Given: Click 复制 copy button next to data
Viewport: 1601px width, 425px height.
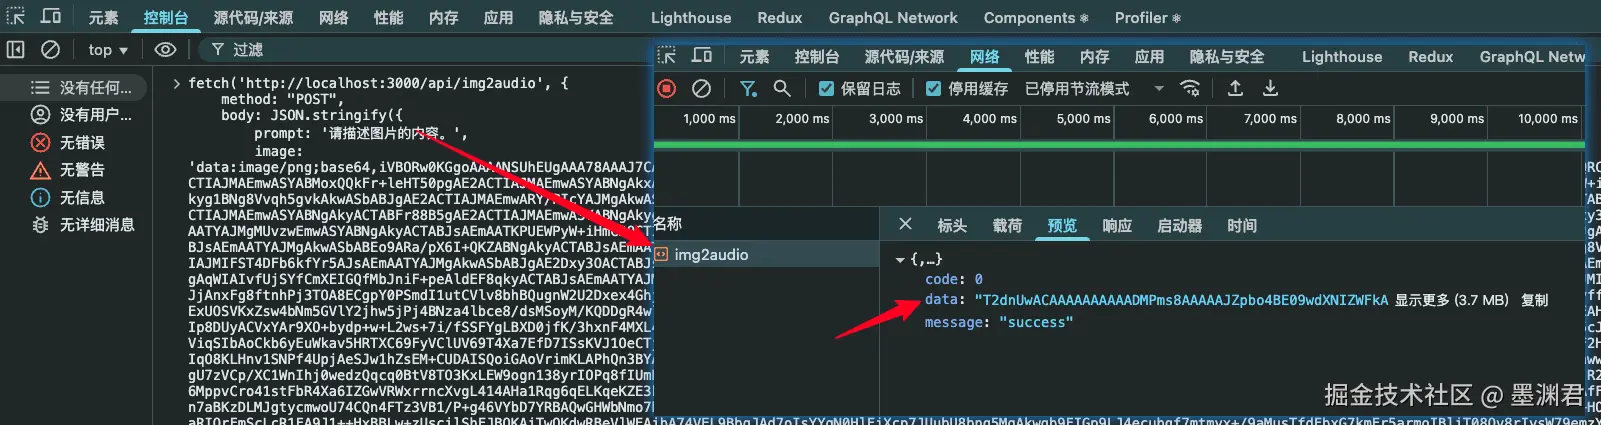Looking at the screenshot, I should (x=1534, y=300).
